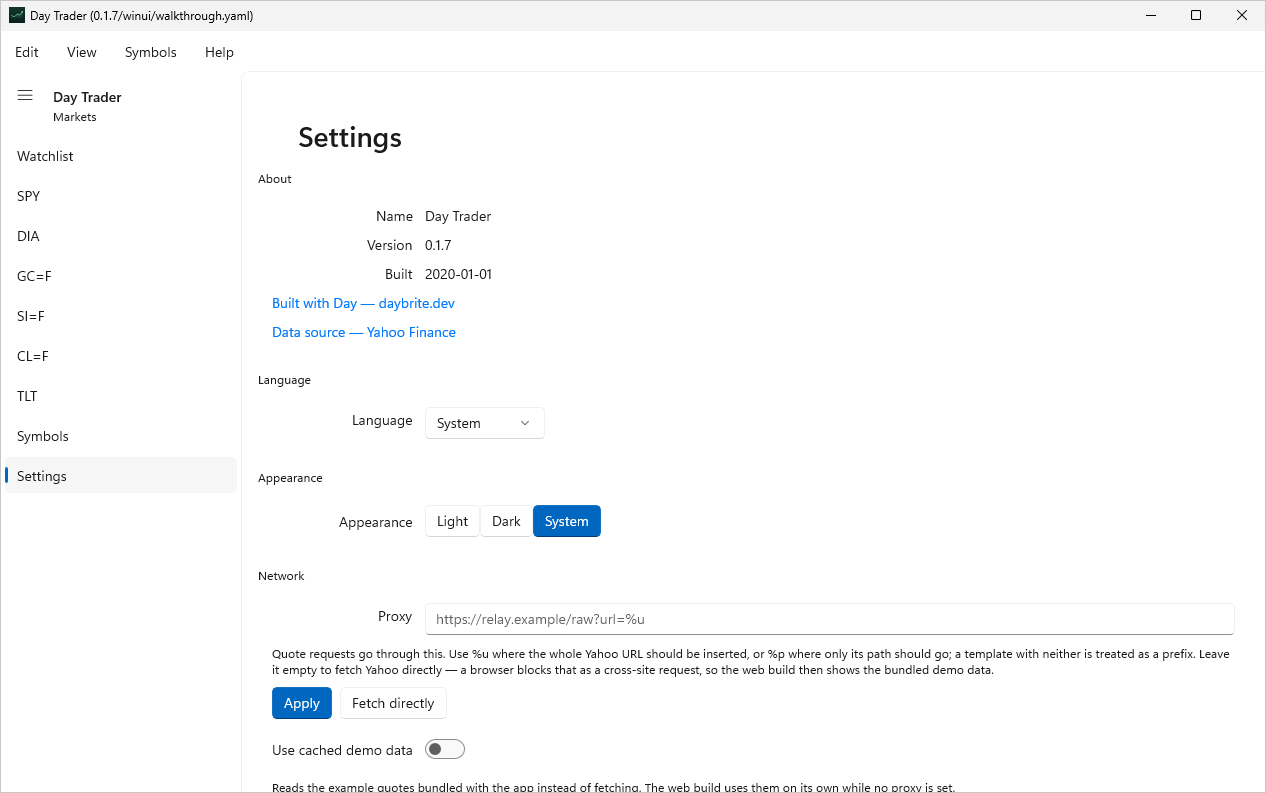Click the Fetch directly button

click(x=393, y=703)
